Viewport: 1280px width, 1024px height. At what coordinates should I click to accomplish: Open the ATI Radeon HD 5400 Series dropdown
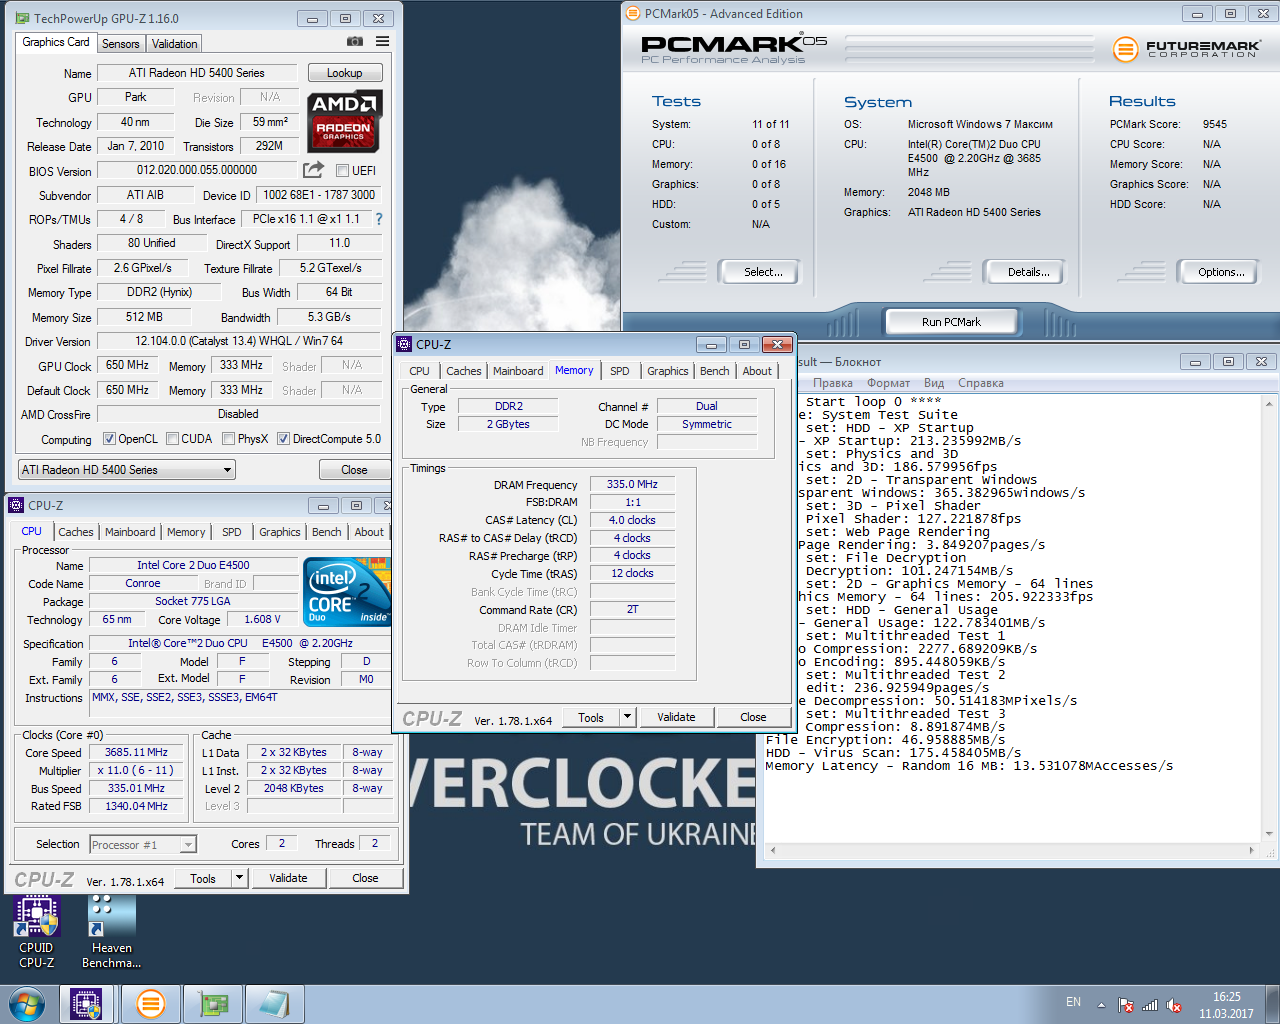pyautogui.click(x=126, y=470)
